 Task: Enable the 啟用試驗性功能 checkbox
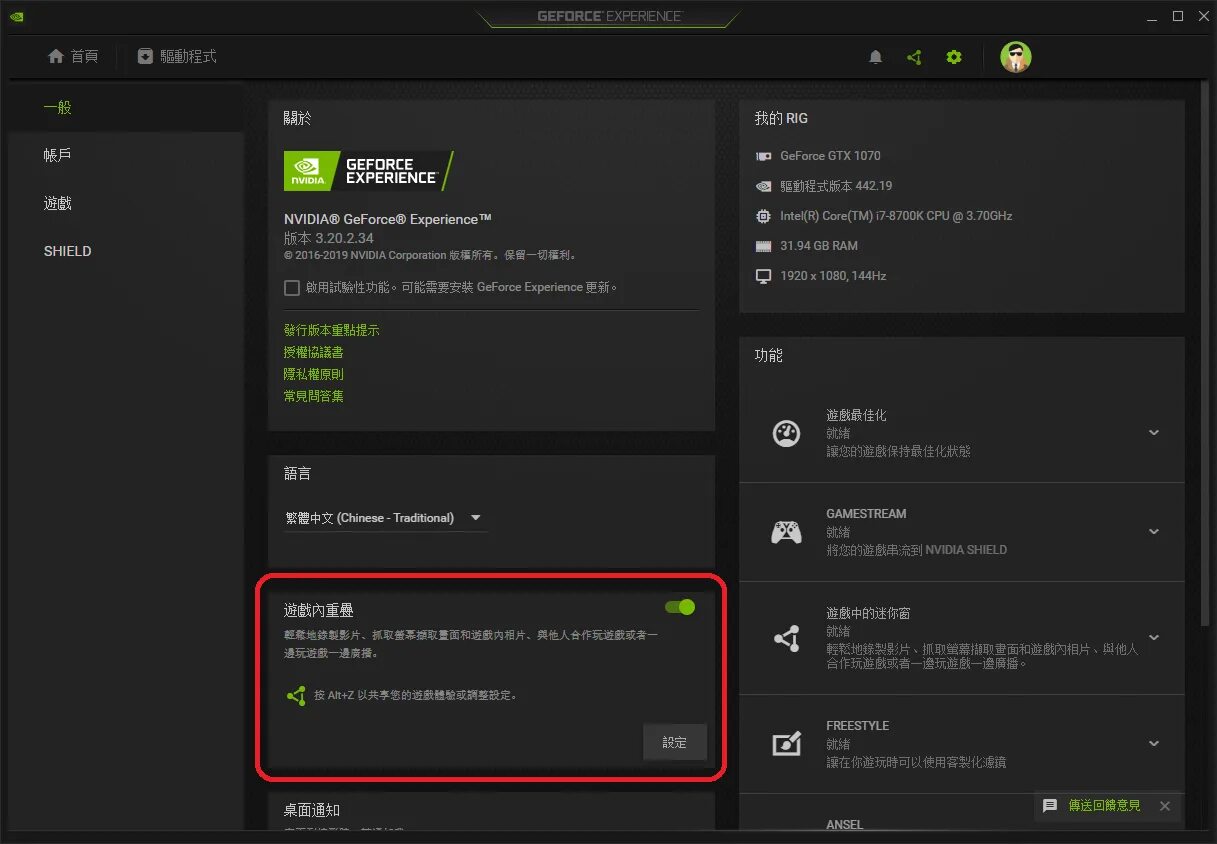[x=292, y=288]
